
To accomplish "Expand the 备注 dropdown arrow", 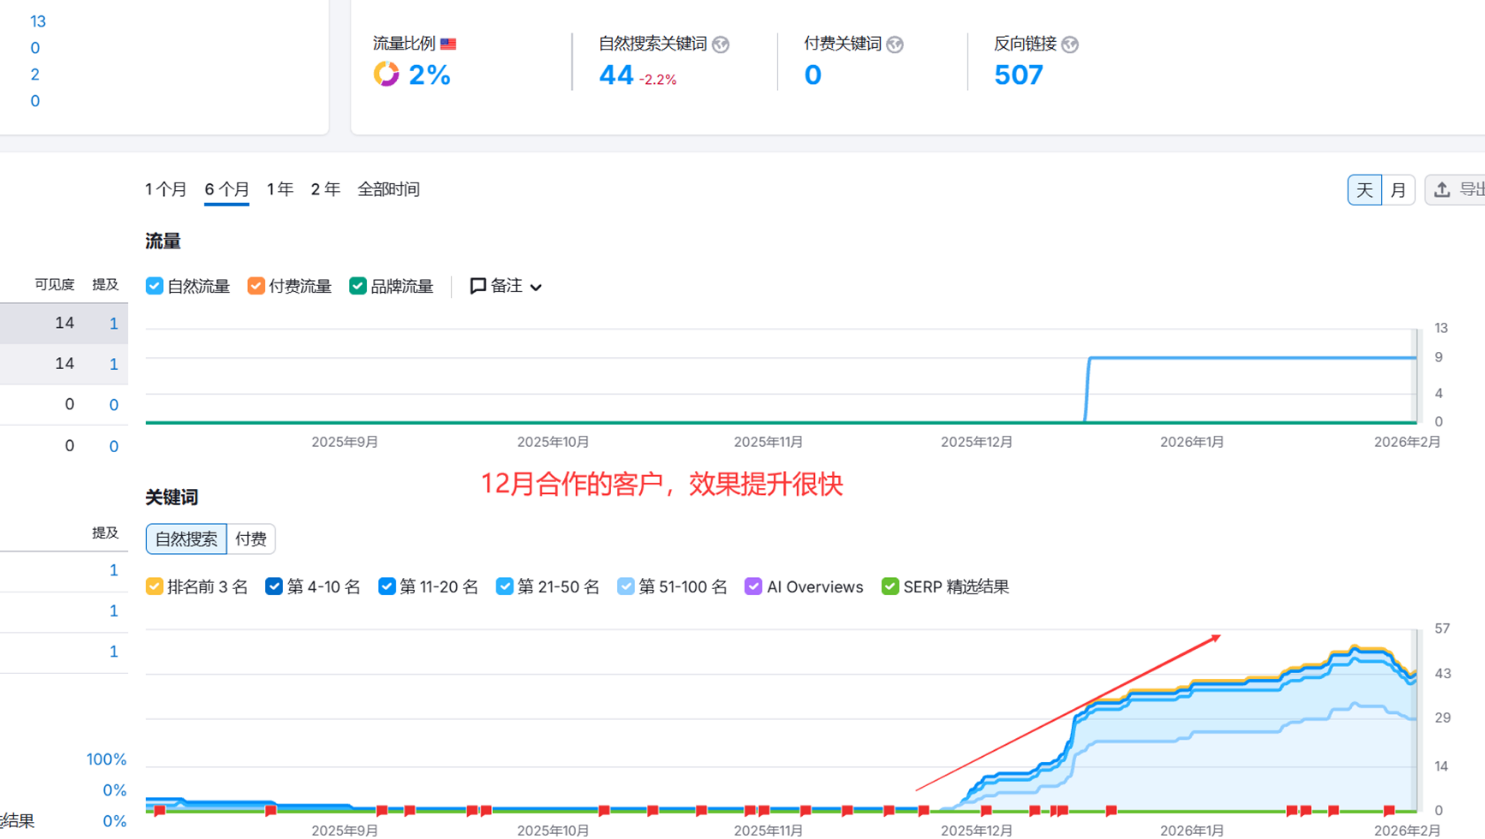I will tap(536, 287).
